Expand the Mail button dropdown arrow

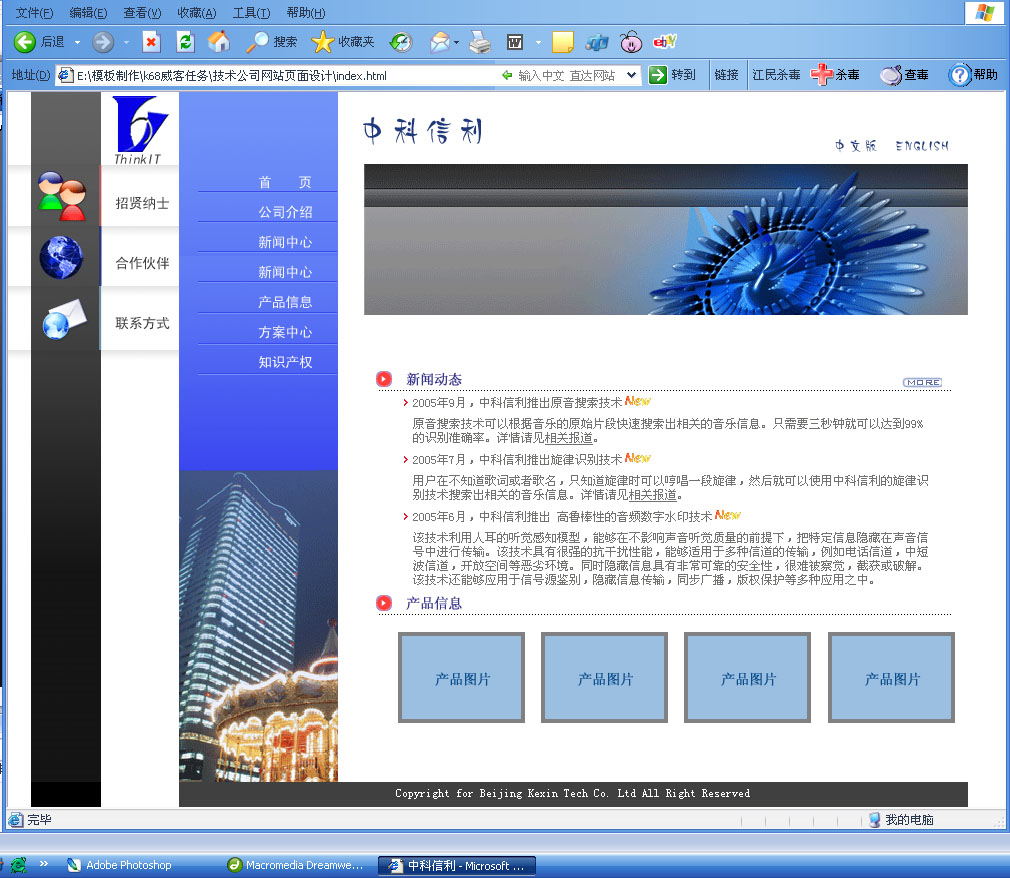[457, 43]
